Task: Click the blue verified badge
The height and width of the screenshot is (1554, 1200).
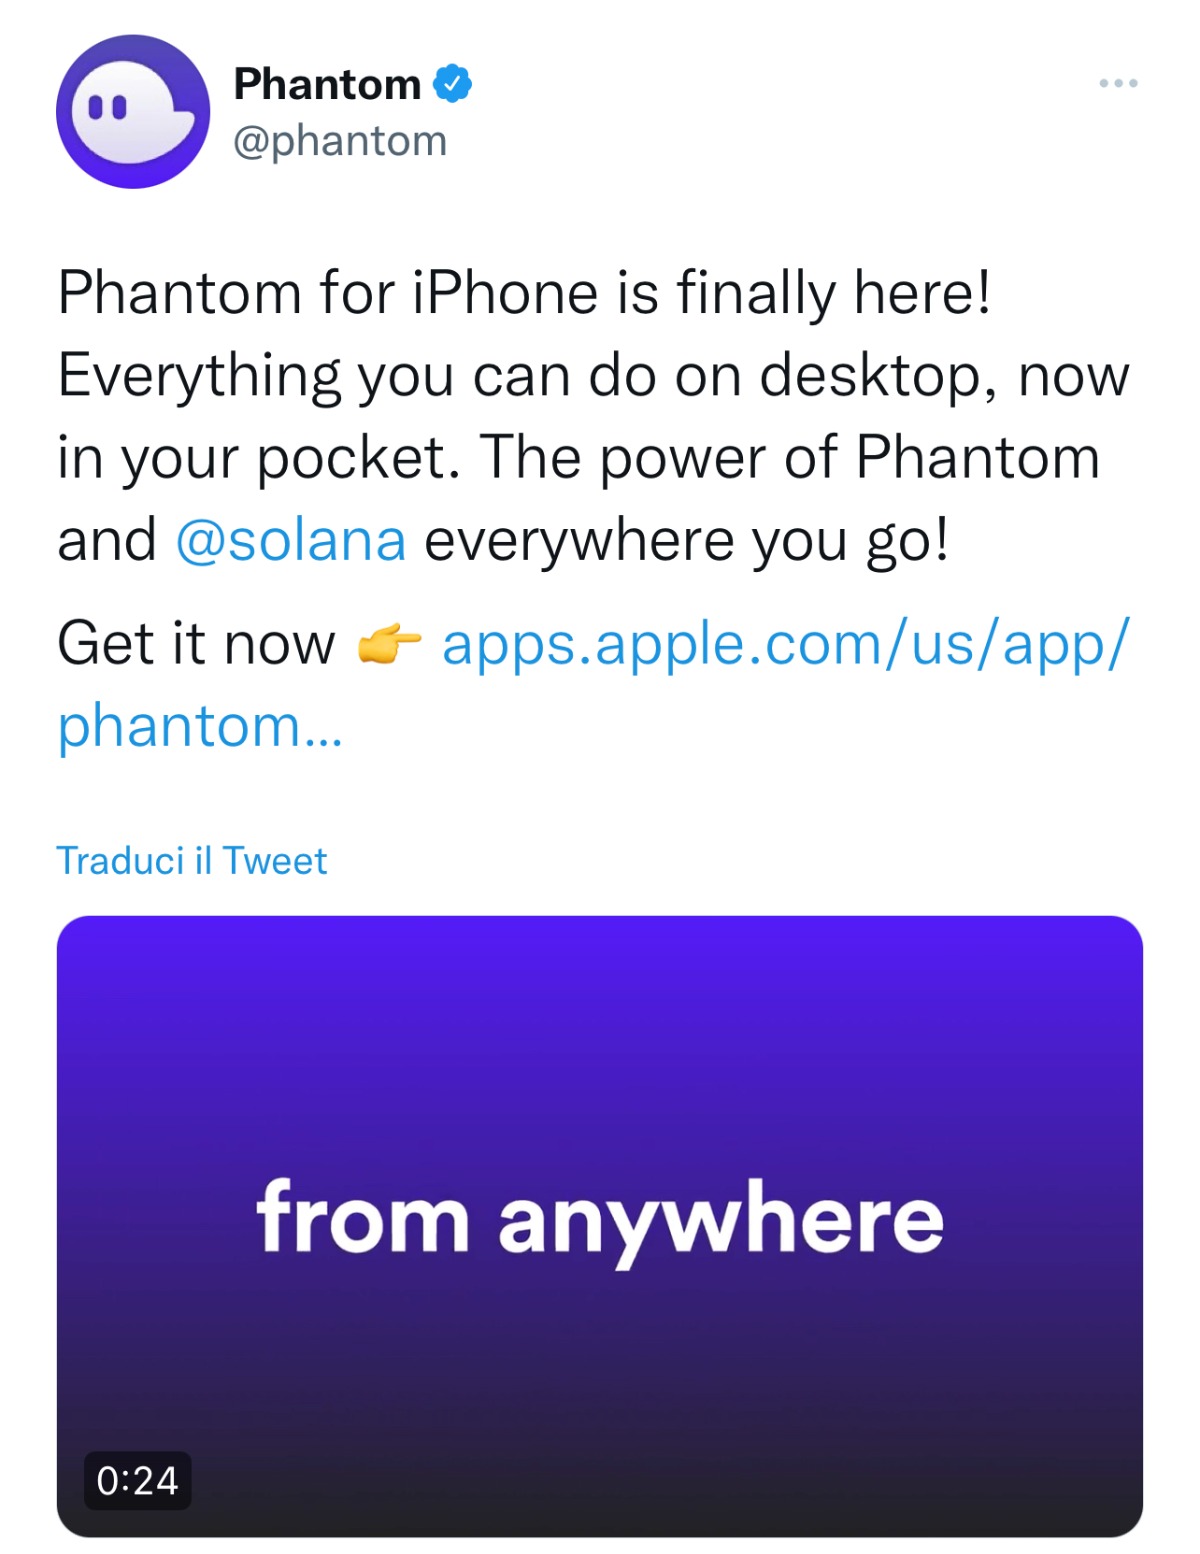Action: click(452, 84)
